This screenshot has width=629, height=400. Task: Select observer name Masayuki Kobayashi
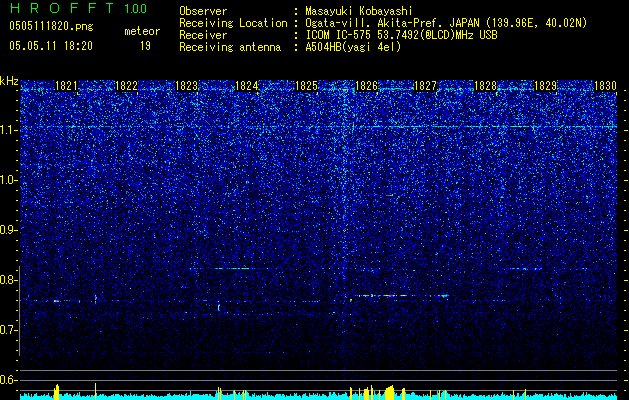[x=358, y=11]
